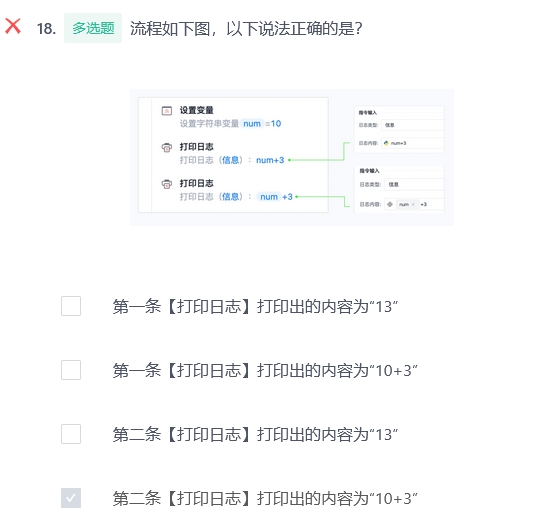Image resolution: width=533 pixels, height=531 pixels.
Task: Open the first 日志类型 dropdown showing 信息
Action: point(413,125)
